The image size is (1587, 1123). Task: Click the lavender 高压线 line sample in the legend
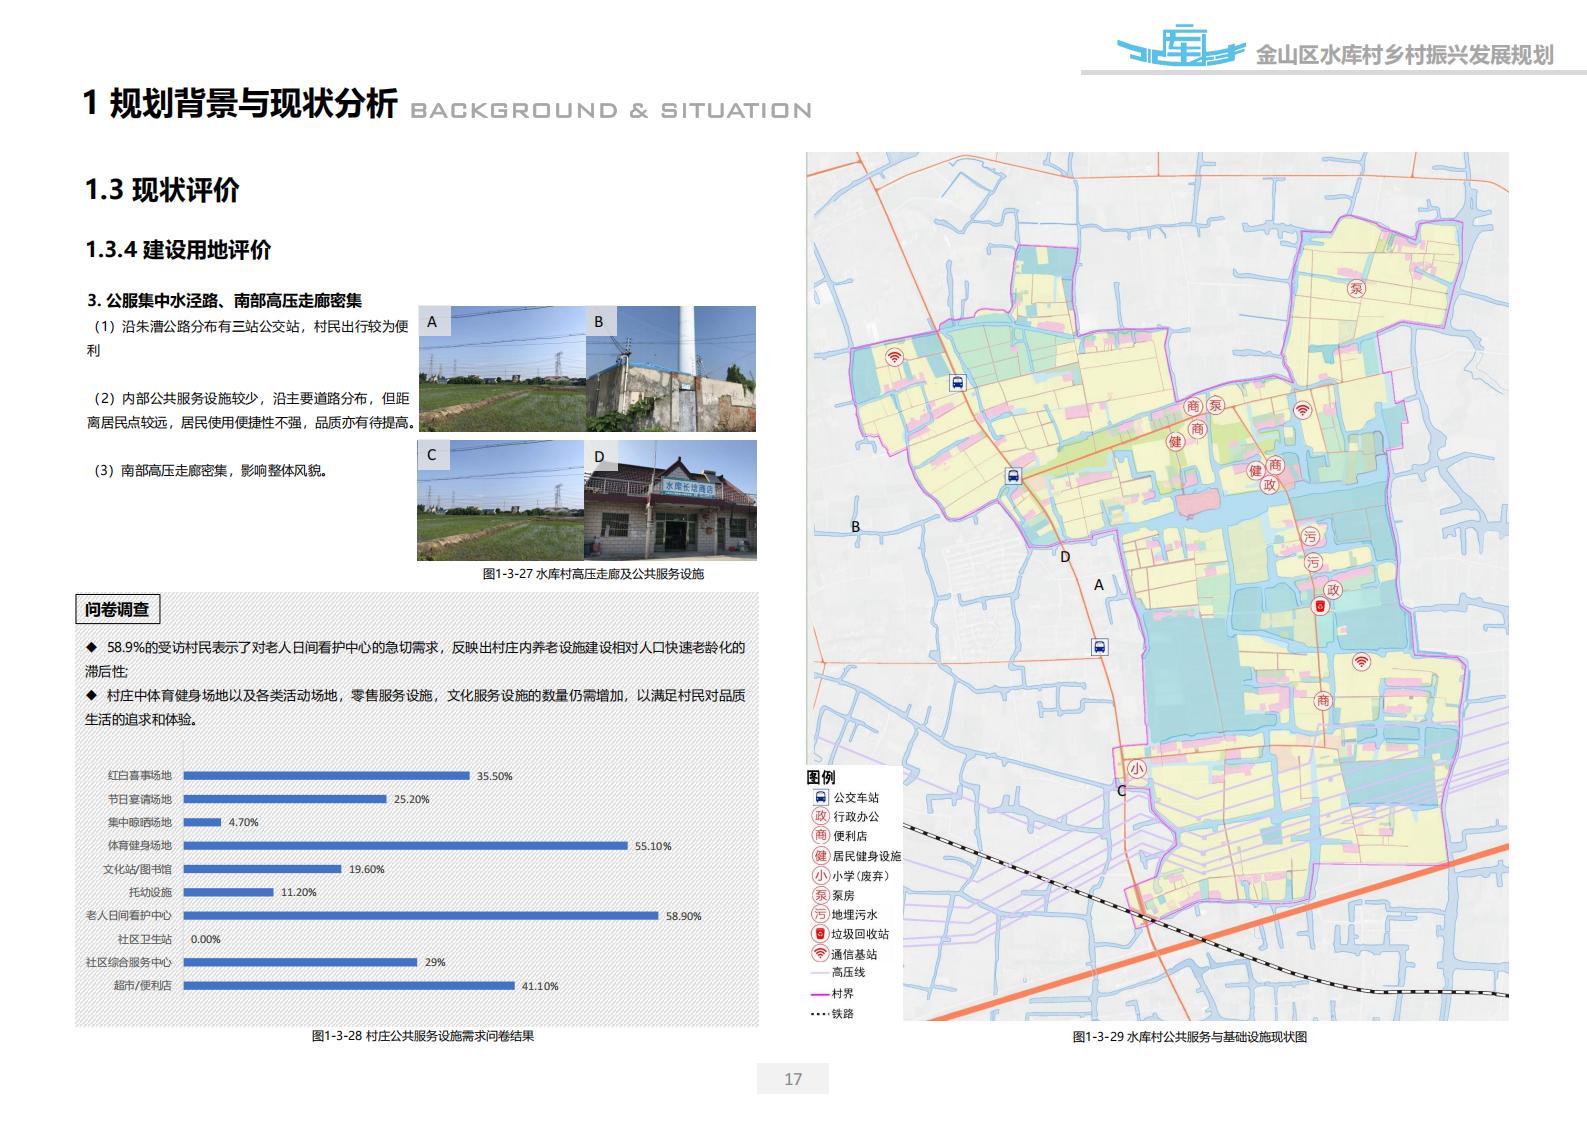click(820, 973)
